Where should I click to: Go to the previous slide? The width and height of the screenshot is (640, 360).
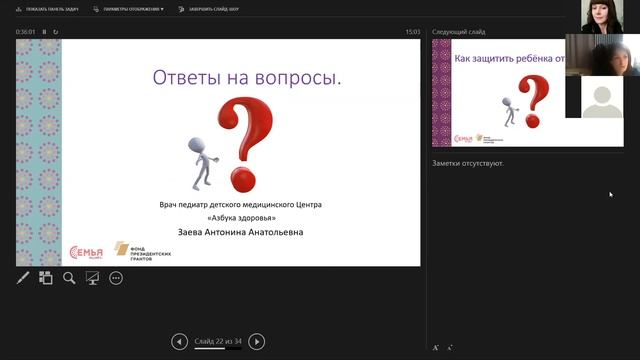(x=179, y=342)
